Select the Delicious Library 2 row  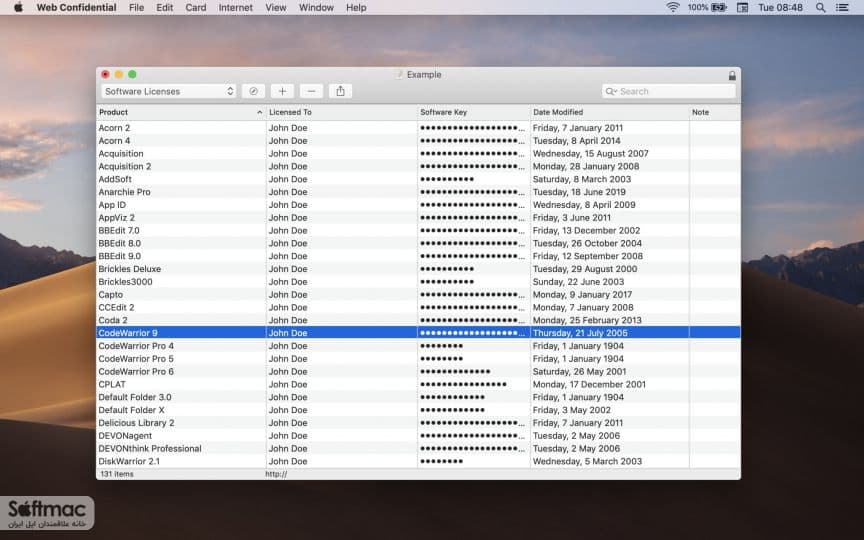click(x=418, y=423)
